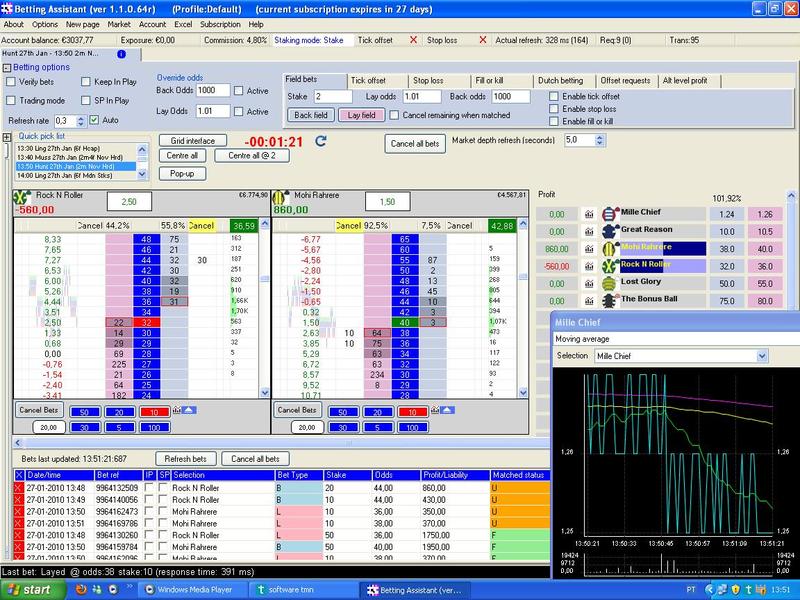This screenshot has height=600, width=800.
Task: Select 13:40 Muss 27th Jan quick pick entry
Action: tap(76, 157)
